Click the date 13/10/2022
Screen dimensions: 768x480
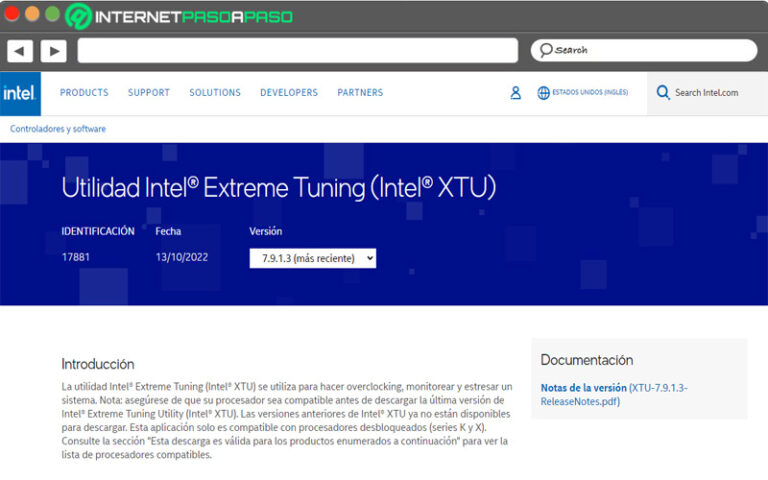(182, 257)
